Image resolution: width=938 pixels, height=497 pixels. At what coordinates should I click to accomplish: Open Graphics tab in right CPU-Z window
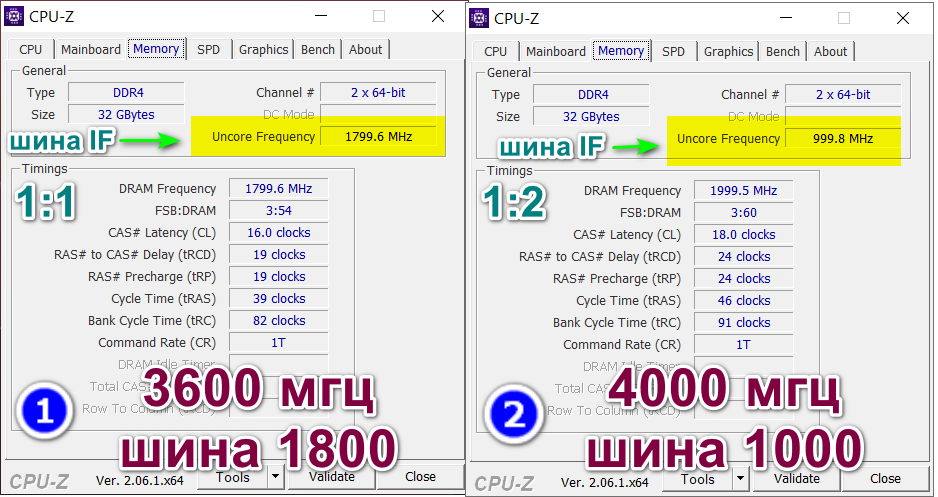point(728,51)
